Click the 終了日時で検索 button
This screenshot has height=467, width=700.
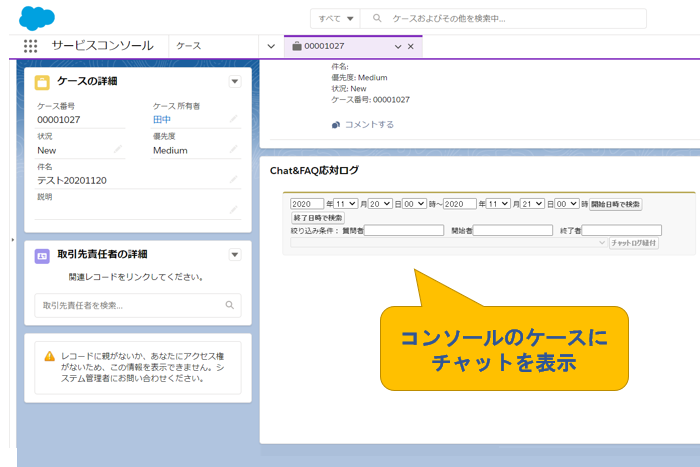[318, 218]
